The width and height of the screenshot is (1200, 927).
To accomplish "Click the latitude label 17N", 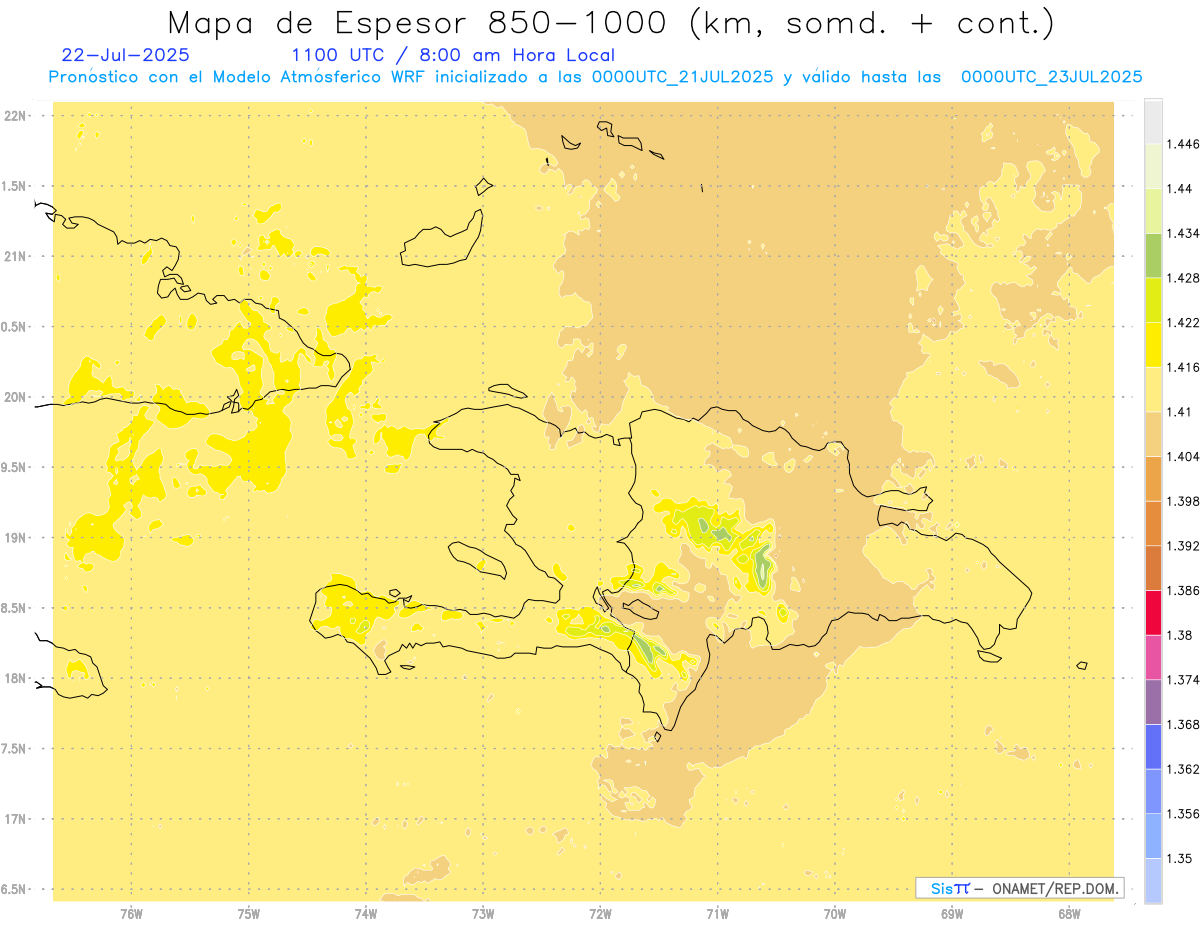I will tap(14, 819).
